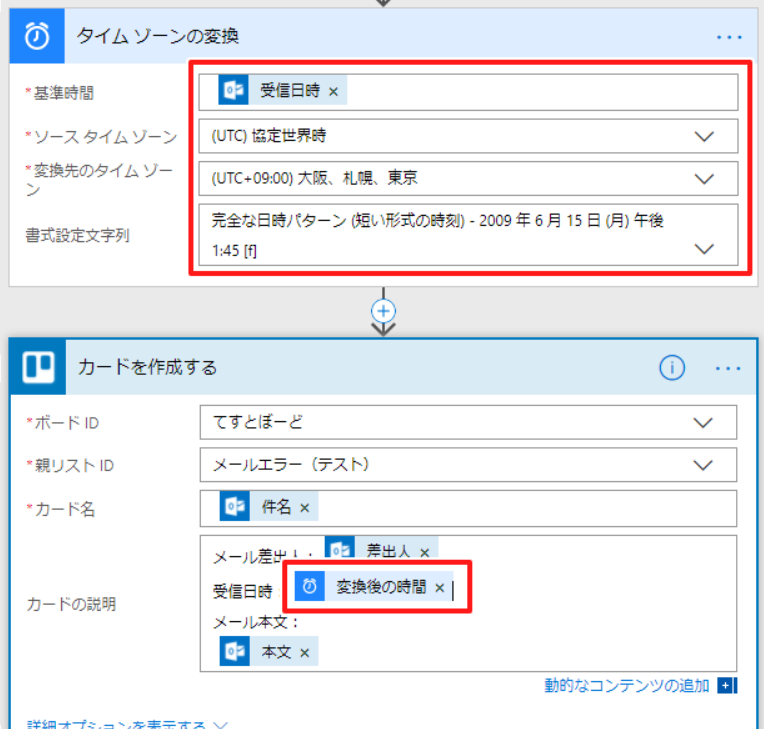This screenshot has width=764, height=729.
Task: Remove the 差出人 token with its x
Action: pos(425,553)
